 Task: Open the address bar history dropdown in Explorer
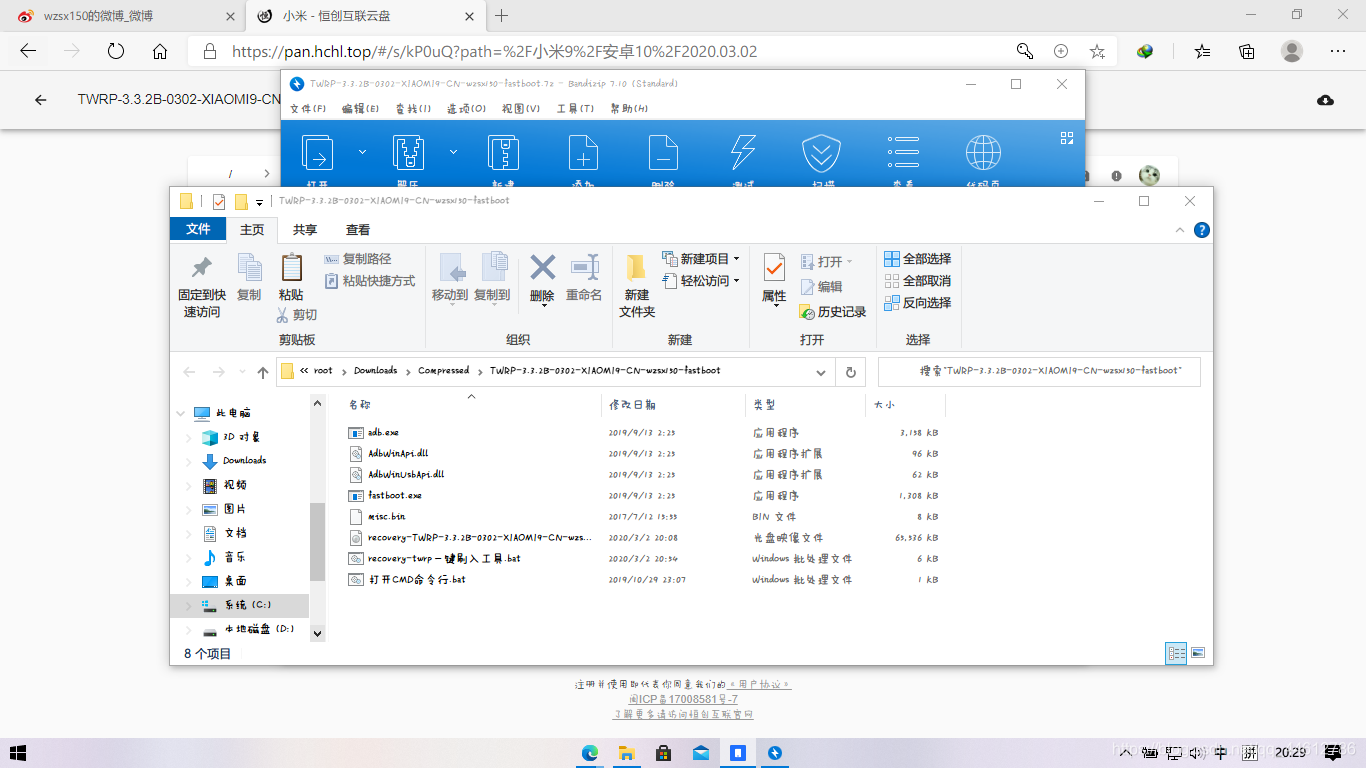click(x=821, y=372)
